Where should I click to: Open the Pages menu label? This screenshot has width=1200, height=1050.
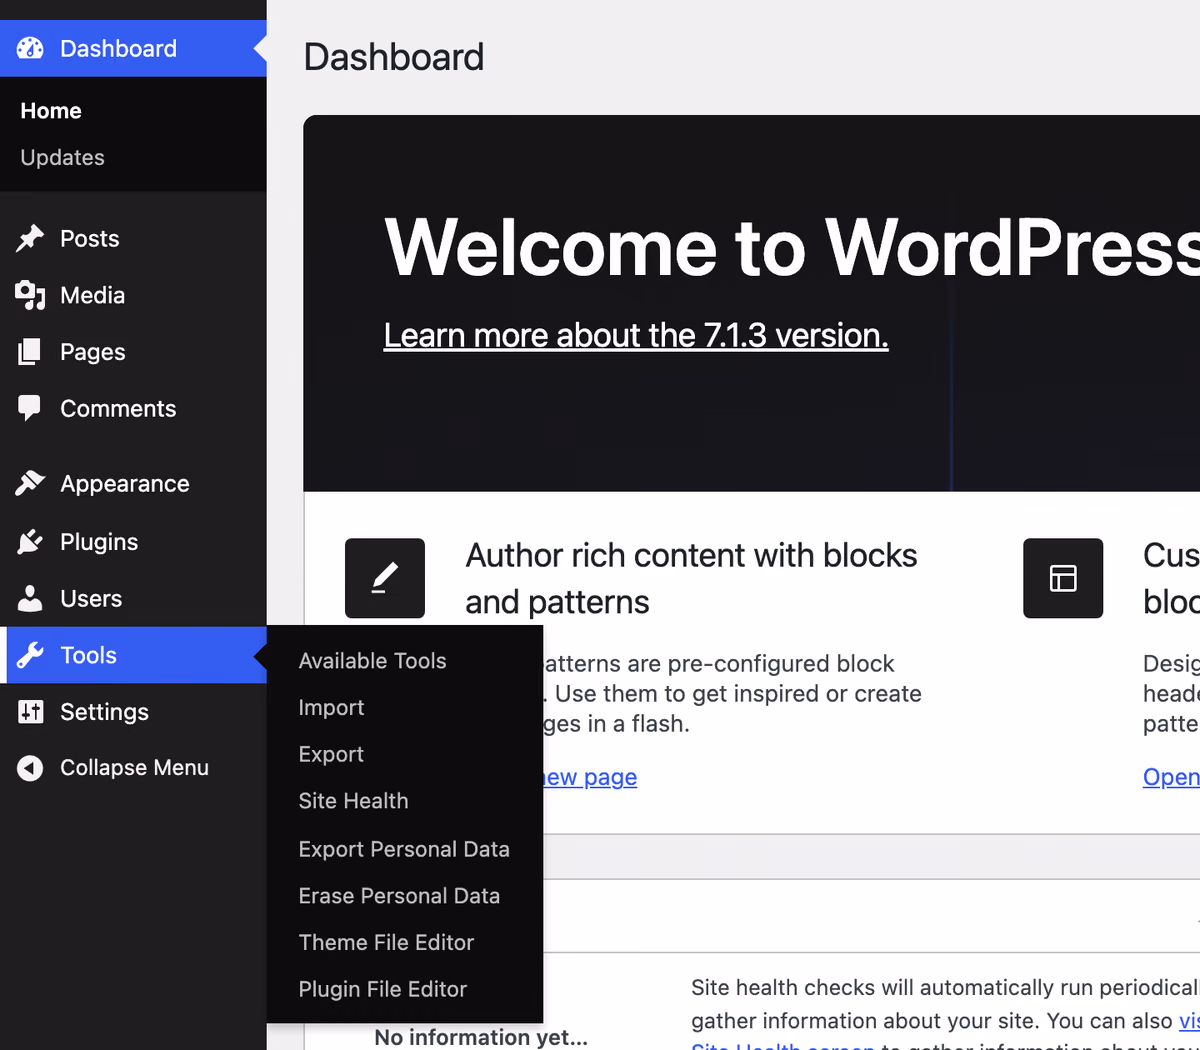pos(92,352)
